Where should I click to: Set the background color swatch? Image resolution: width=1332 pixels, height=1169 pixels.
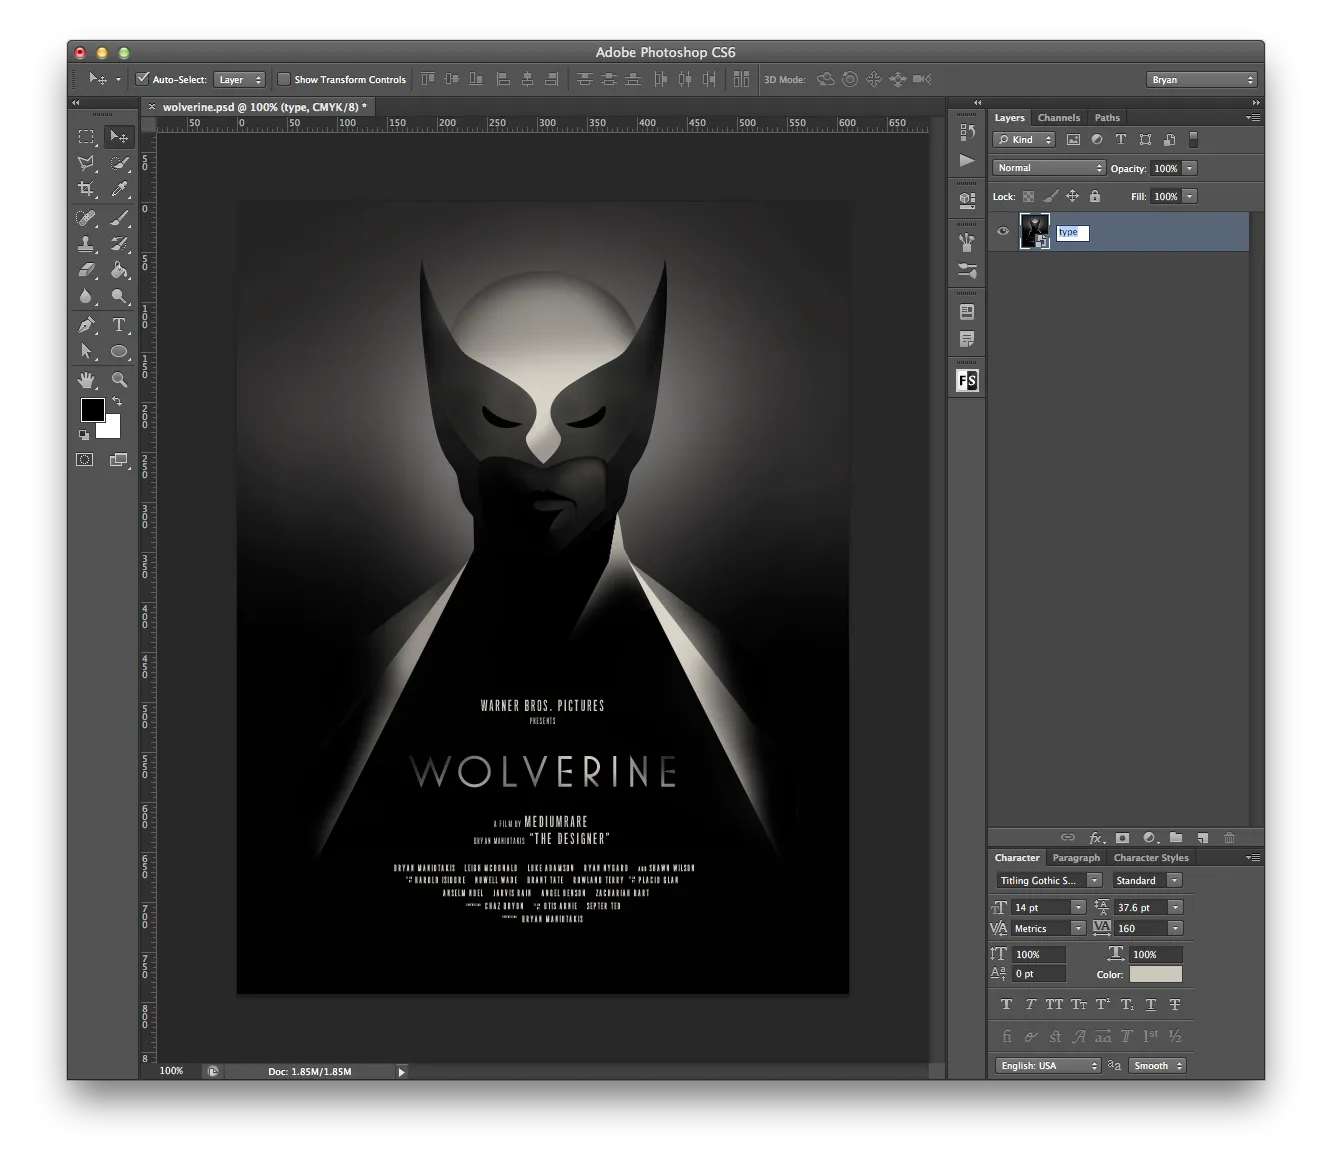110,428
